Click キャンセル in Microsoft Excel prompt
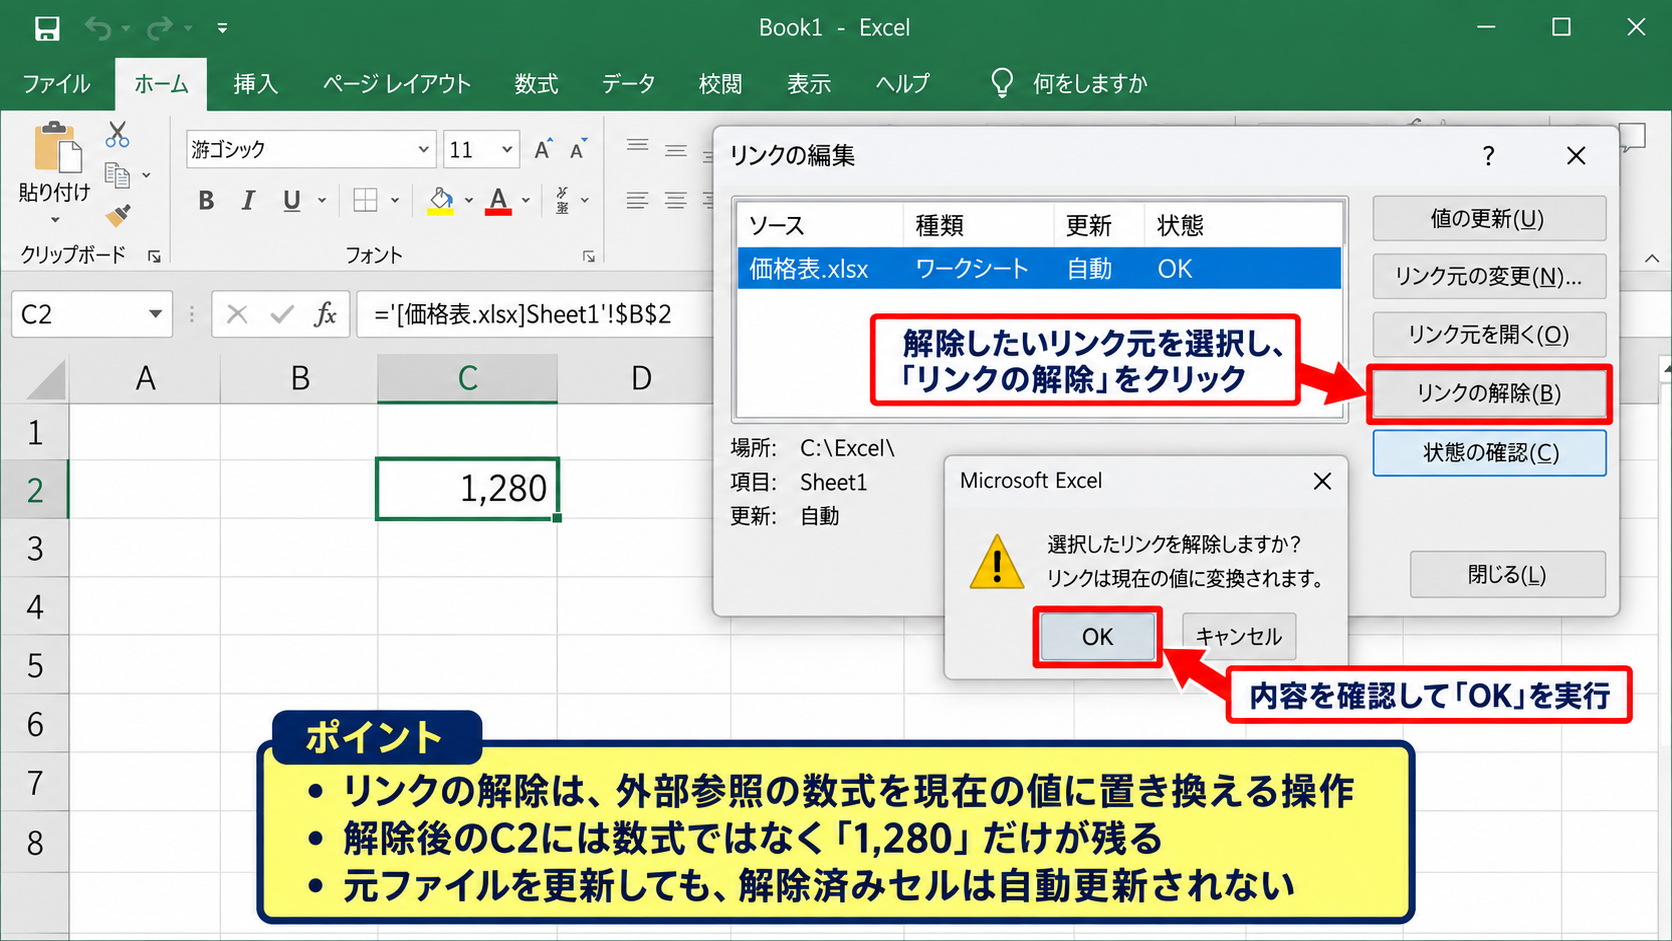This screenshot has width=1672, height=941. click(1239, 637)
